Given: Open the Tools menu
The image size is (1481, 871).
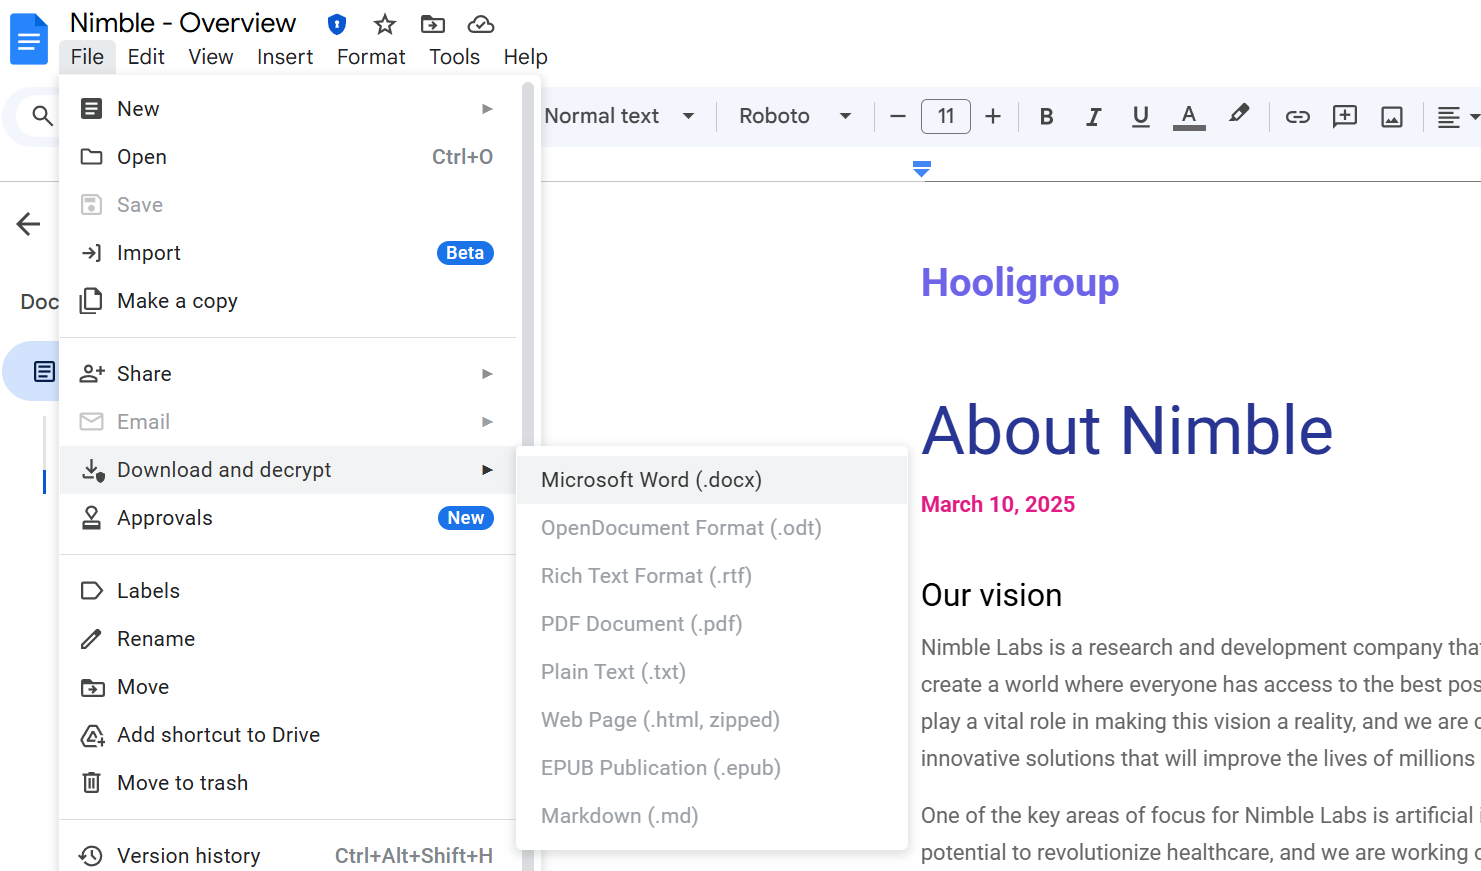Looking at the screenshot, I should (x=454, y=57).
